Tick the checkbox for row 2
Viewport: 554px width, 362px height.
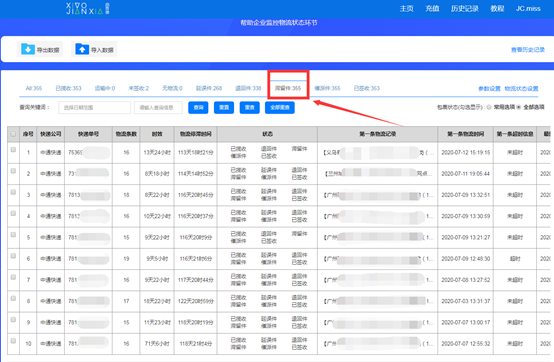click(x=13, y=171)
